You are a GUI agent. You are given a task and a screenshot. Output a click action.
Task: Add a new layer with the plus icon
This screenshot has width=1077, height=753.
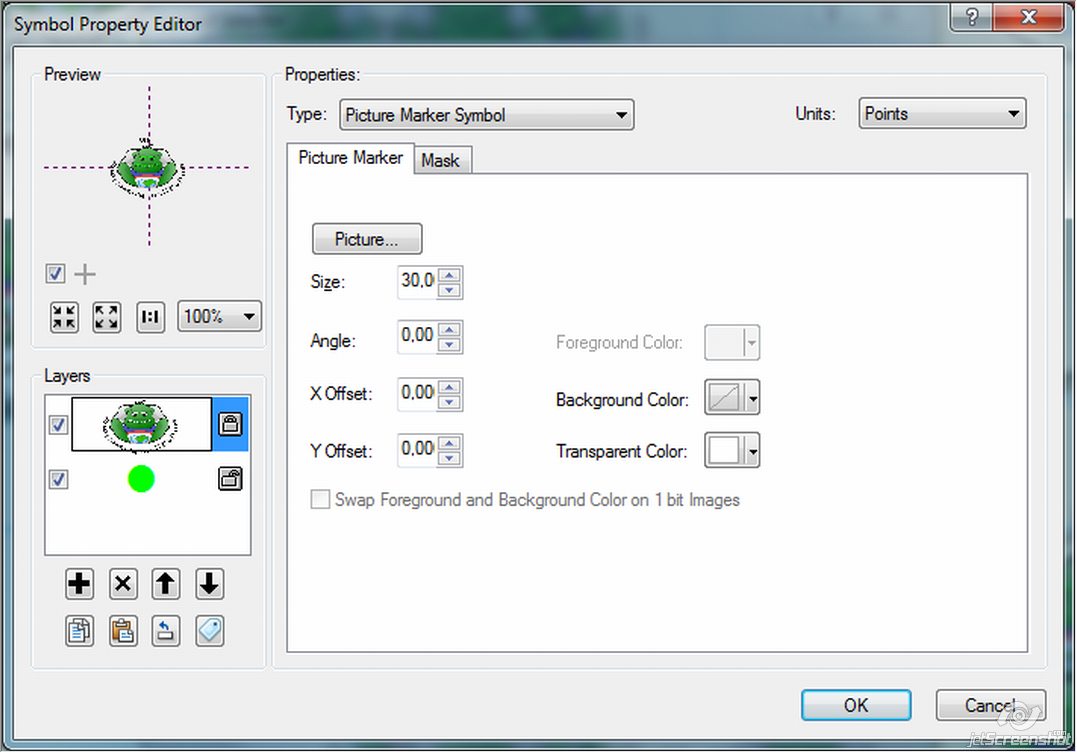click(80, 584)
